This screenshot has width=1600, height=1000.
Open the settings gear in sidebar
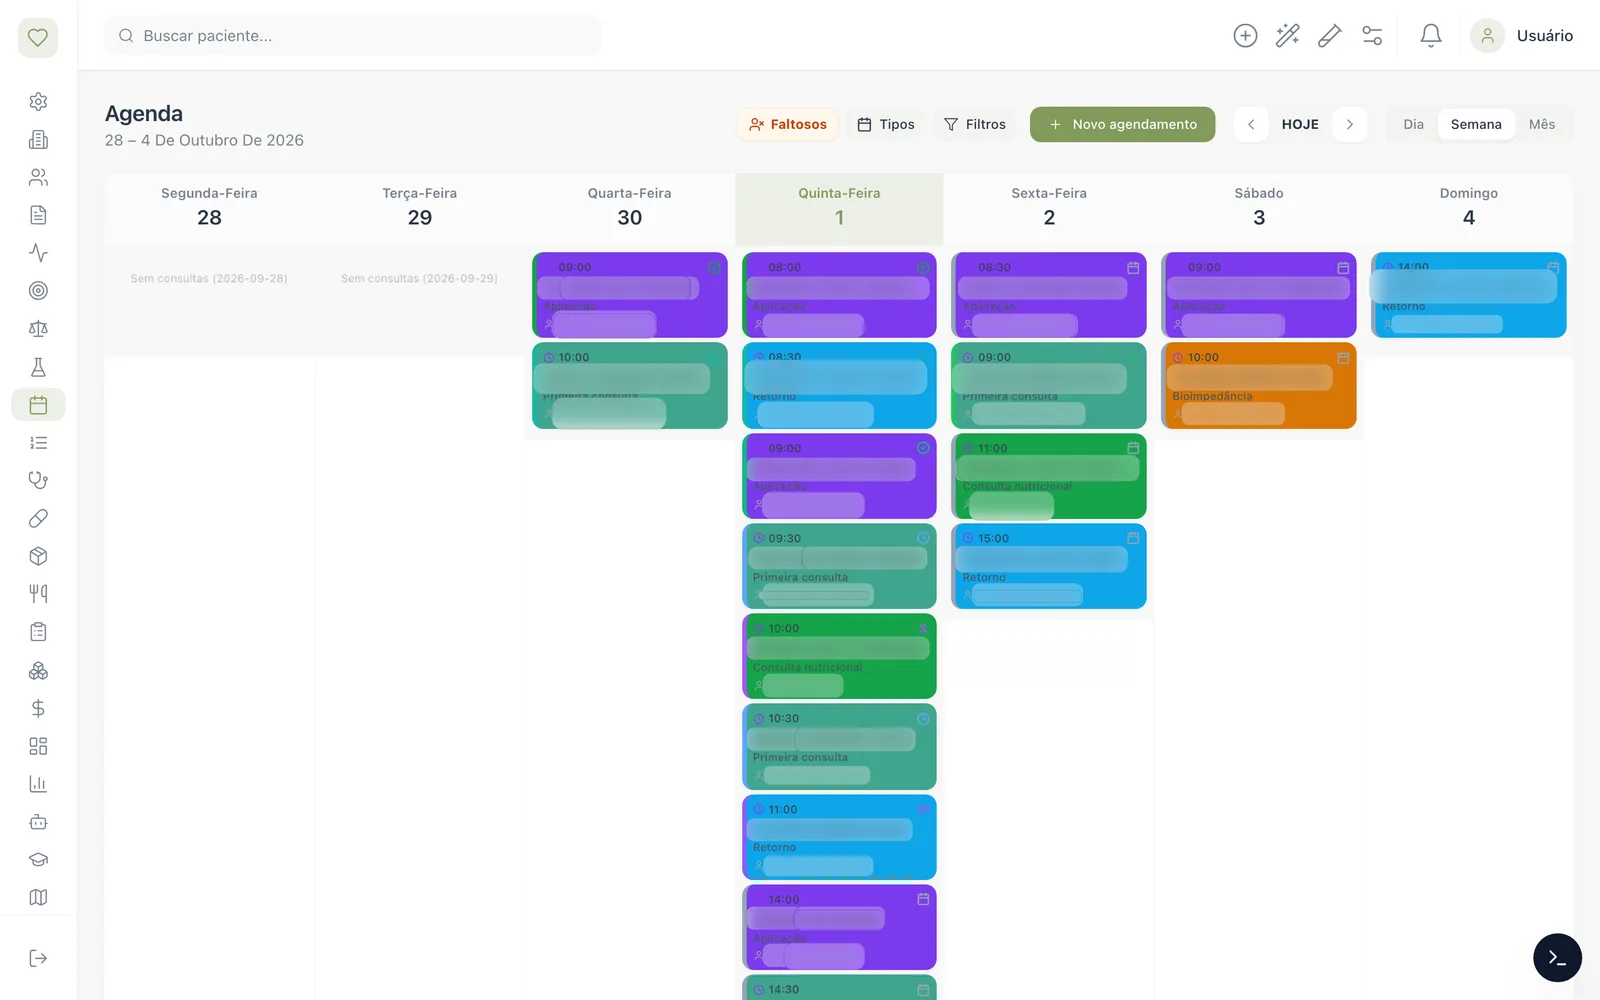(38, 102)
